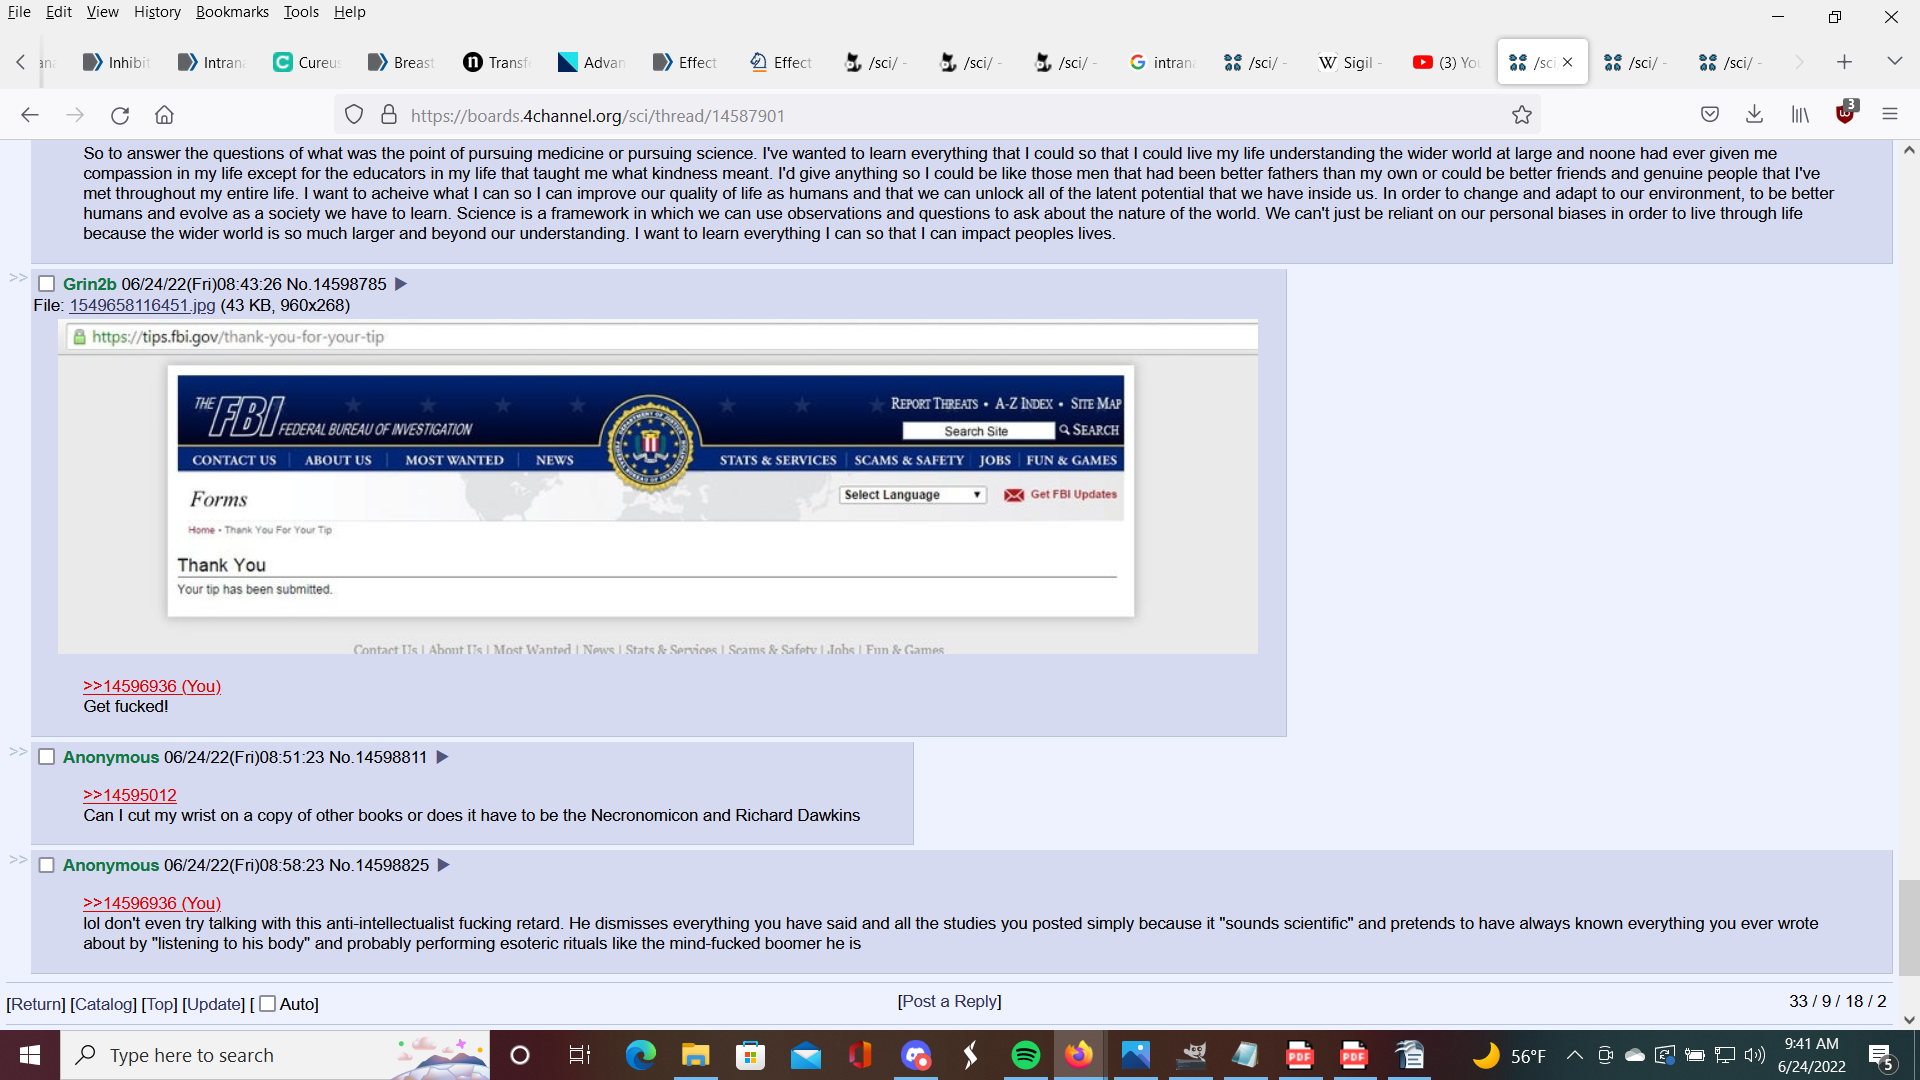This screenshot has width=1920, height=1080.
Task: Check the box for Grin2b's post
Action: pos(46,284)
